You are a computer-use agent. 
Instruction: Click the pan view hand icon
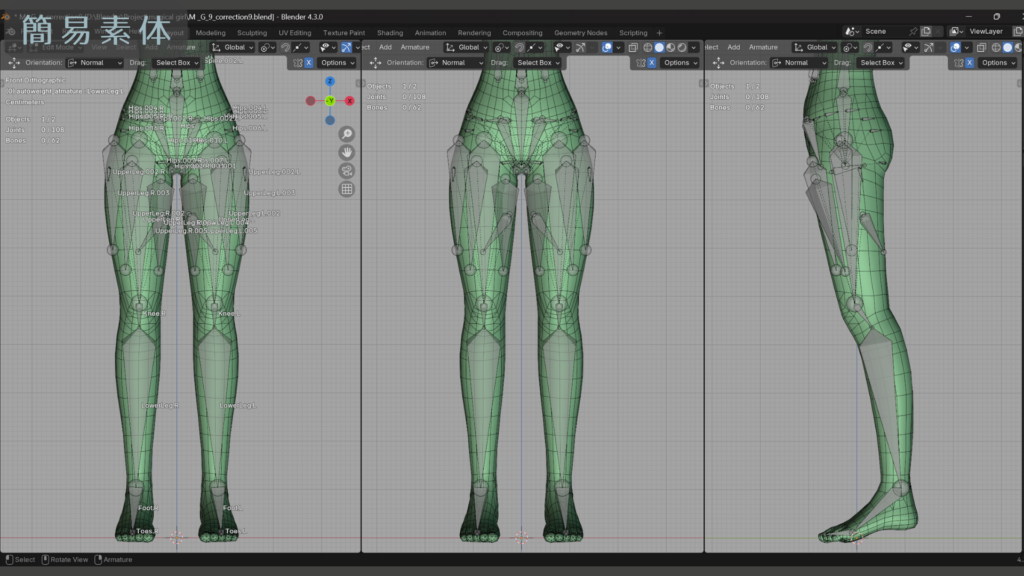click(x=346, y=152)
